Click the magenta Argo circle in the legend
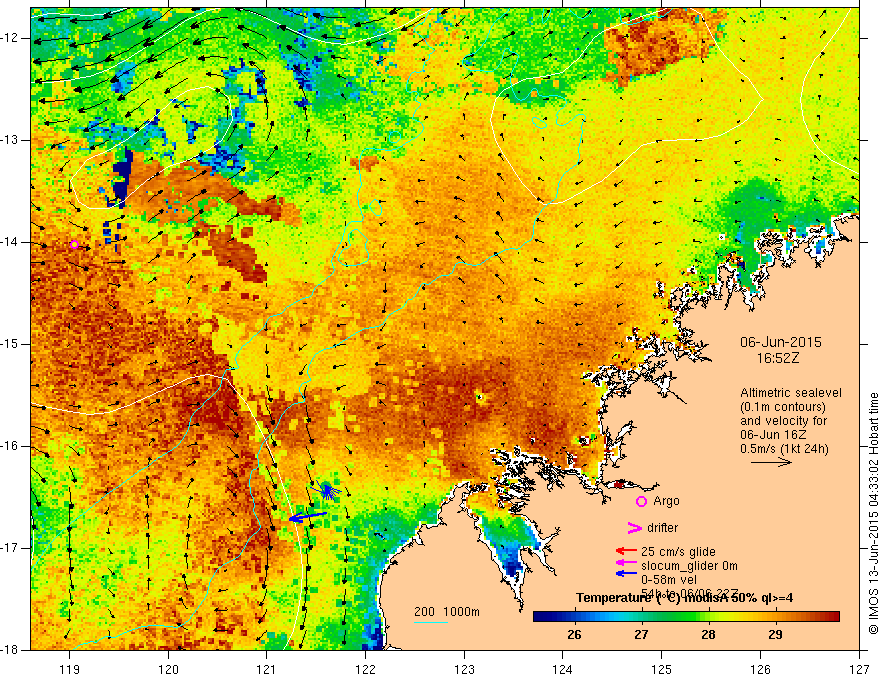880x680 pixels. [641, 502]
